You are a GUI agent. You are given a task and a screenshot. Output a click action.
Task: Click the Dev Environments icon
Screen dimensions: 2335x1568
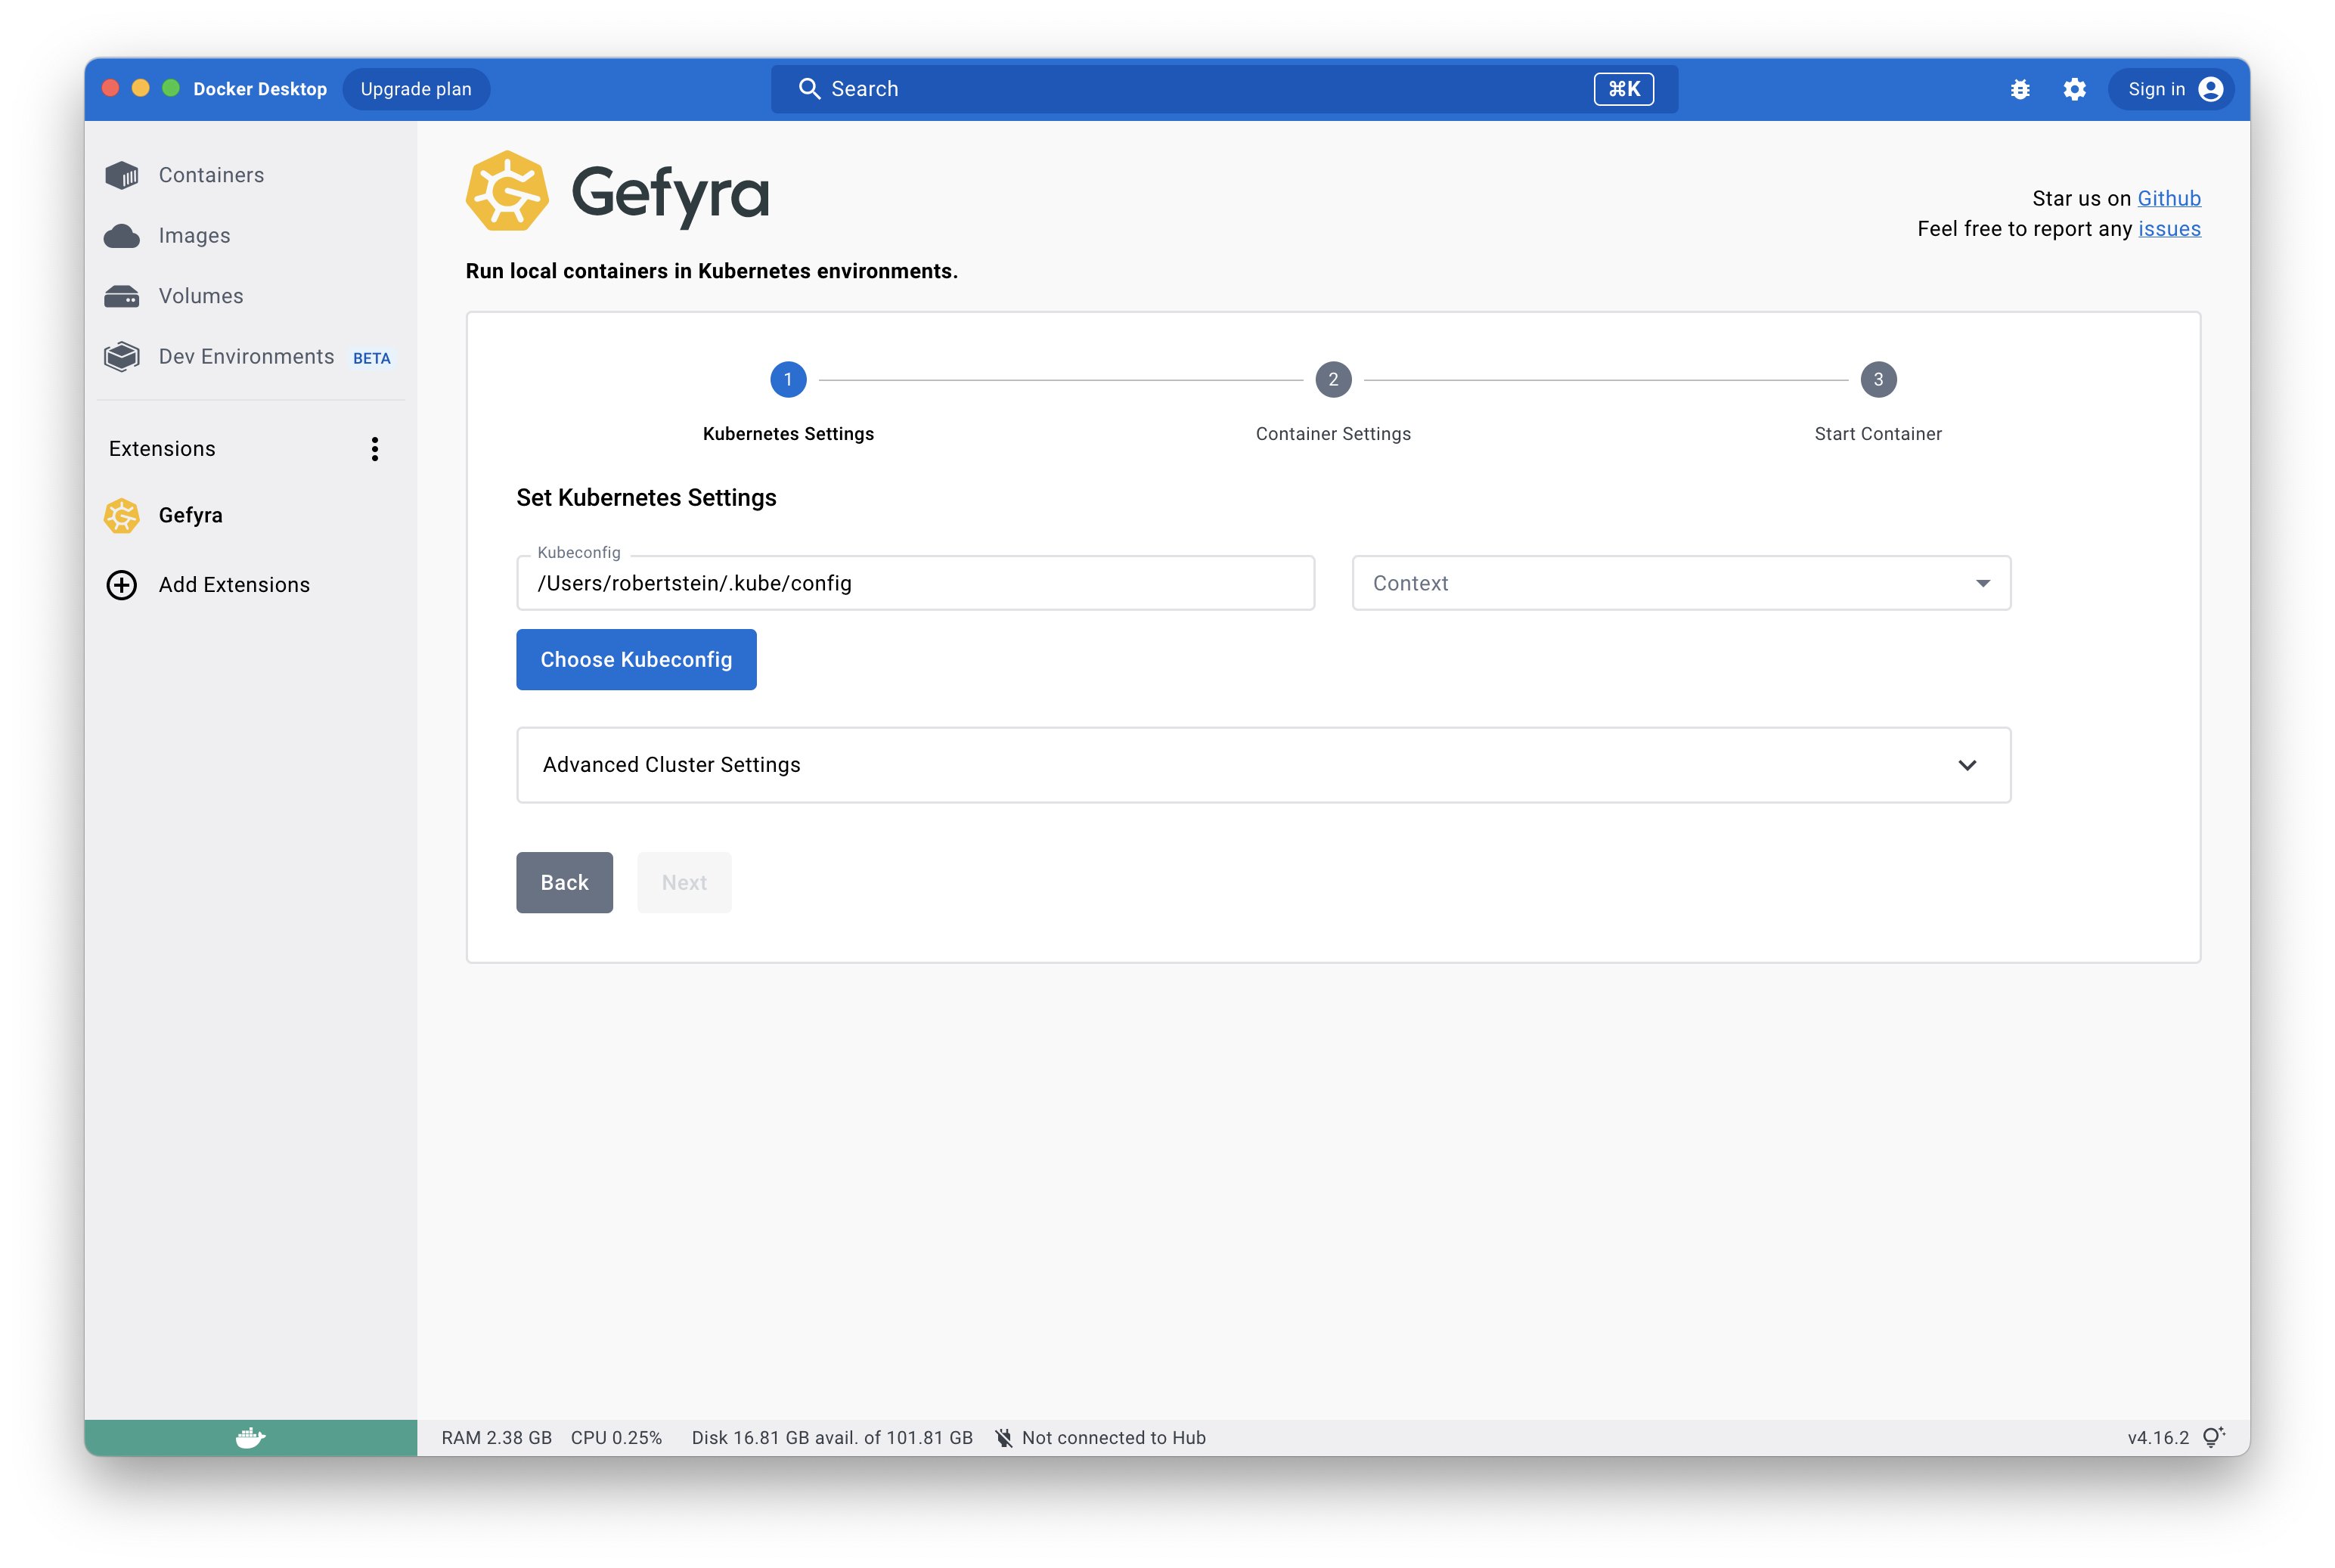pos(121,357)
